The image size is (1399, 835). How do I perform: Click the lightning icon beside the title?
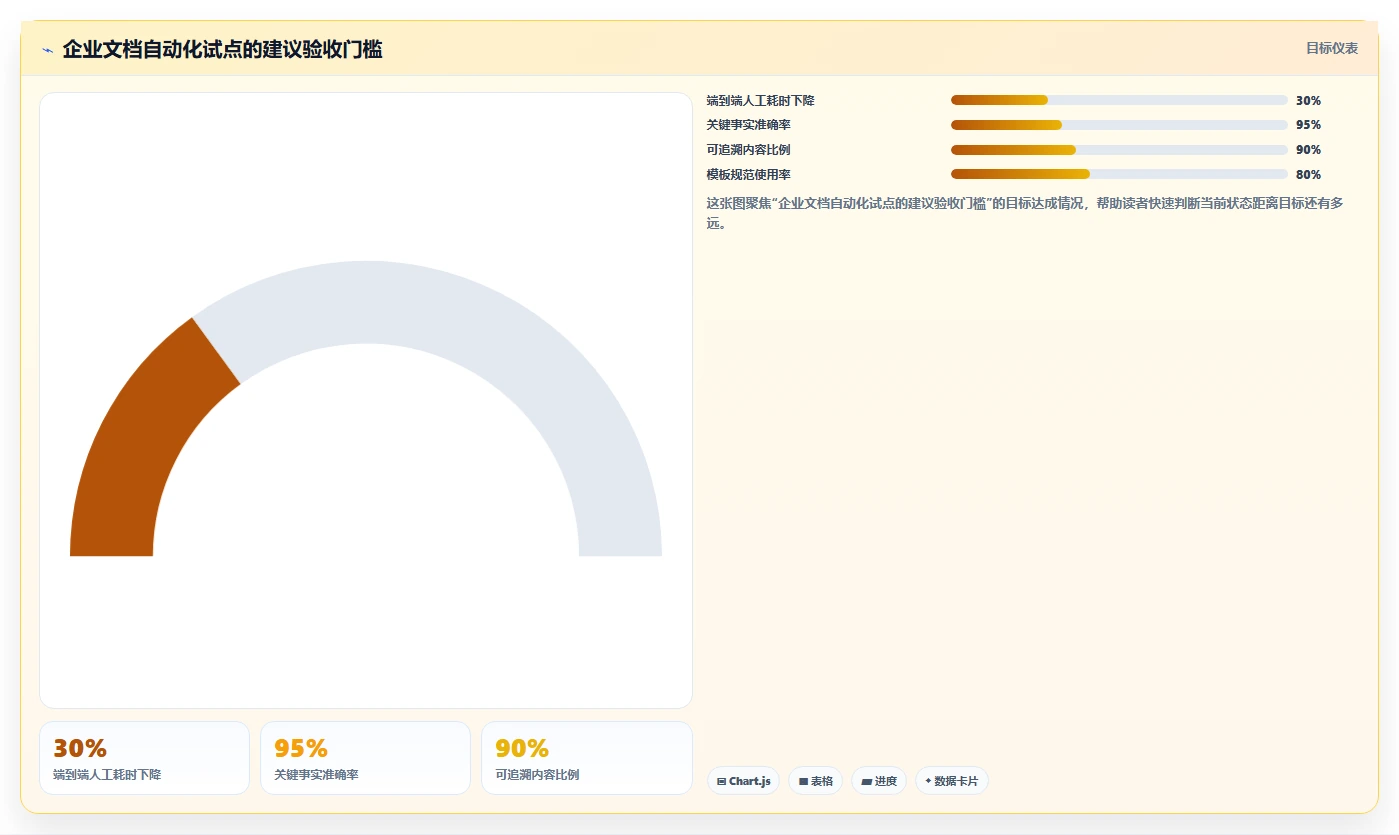tap(47, 50)
